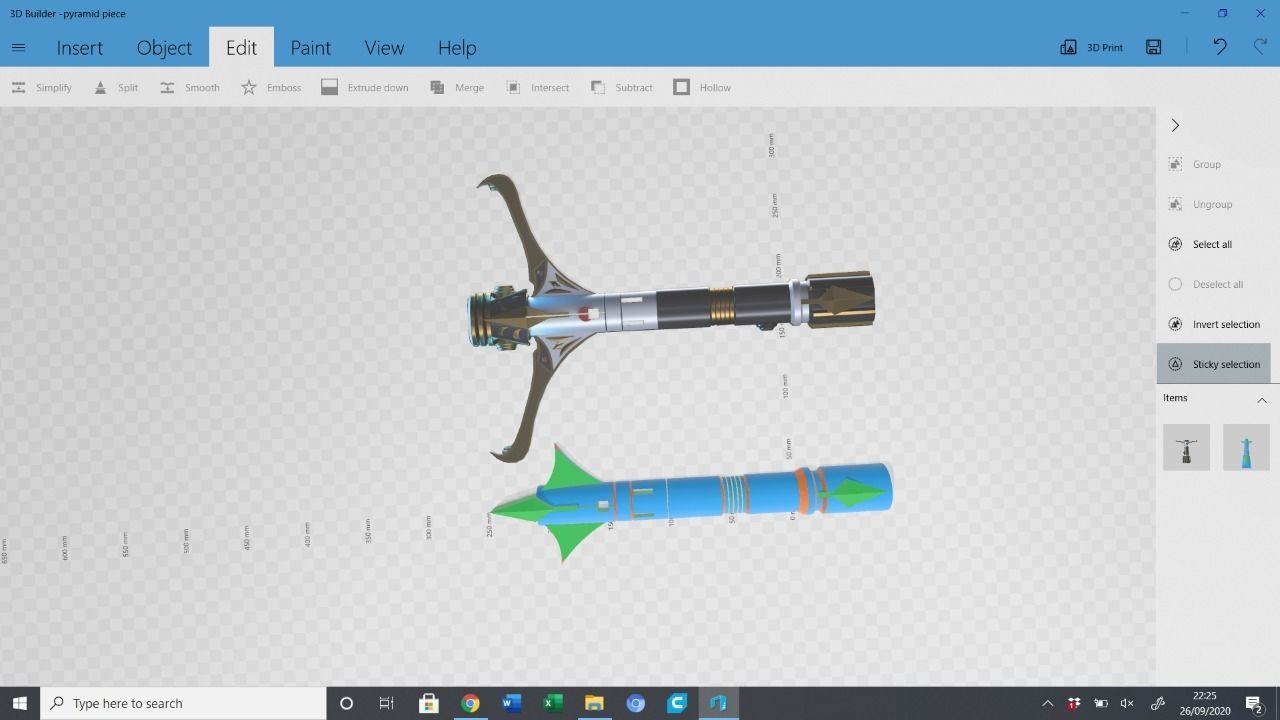The height and width of the screenshot is (720, 1280).
Task: Select the Emboss tool
Action: 271,87
